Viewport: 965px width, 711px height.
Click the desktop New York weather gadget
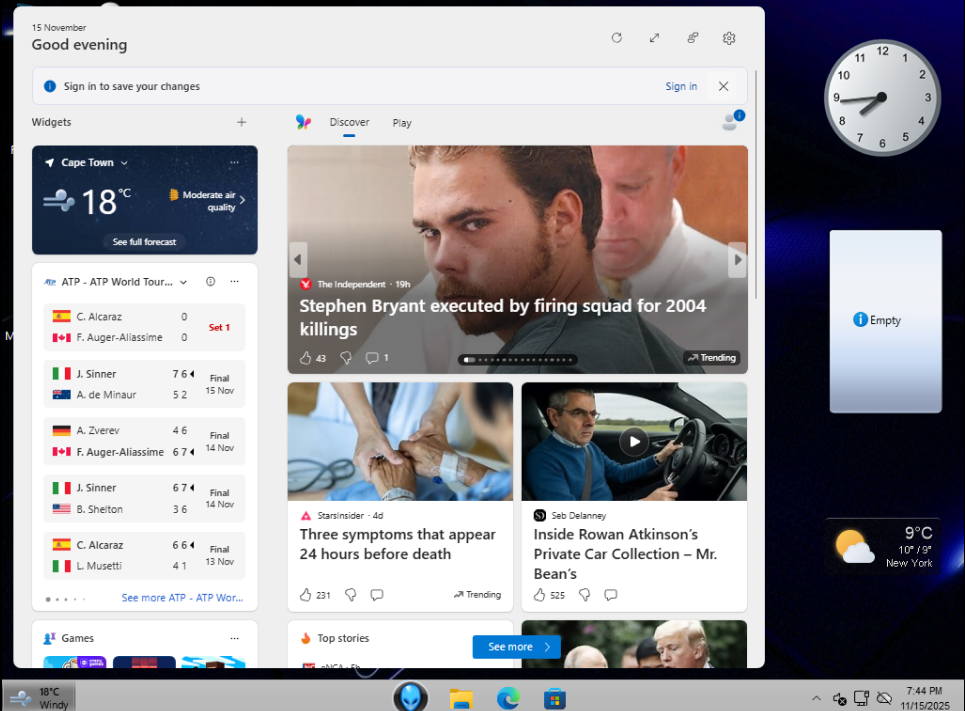pos(883,546)
